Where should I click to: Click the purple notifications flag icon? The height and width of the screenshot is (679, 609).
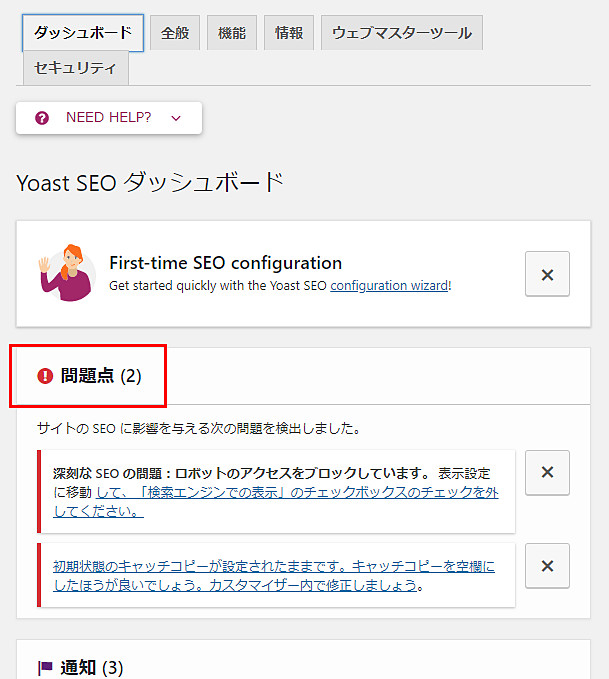[45, 667]
